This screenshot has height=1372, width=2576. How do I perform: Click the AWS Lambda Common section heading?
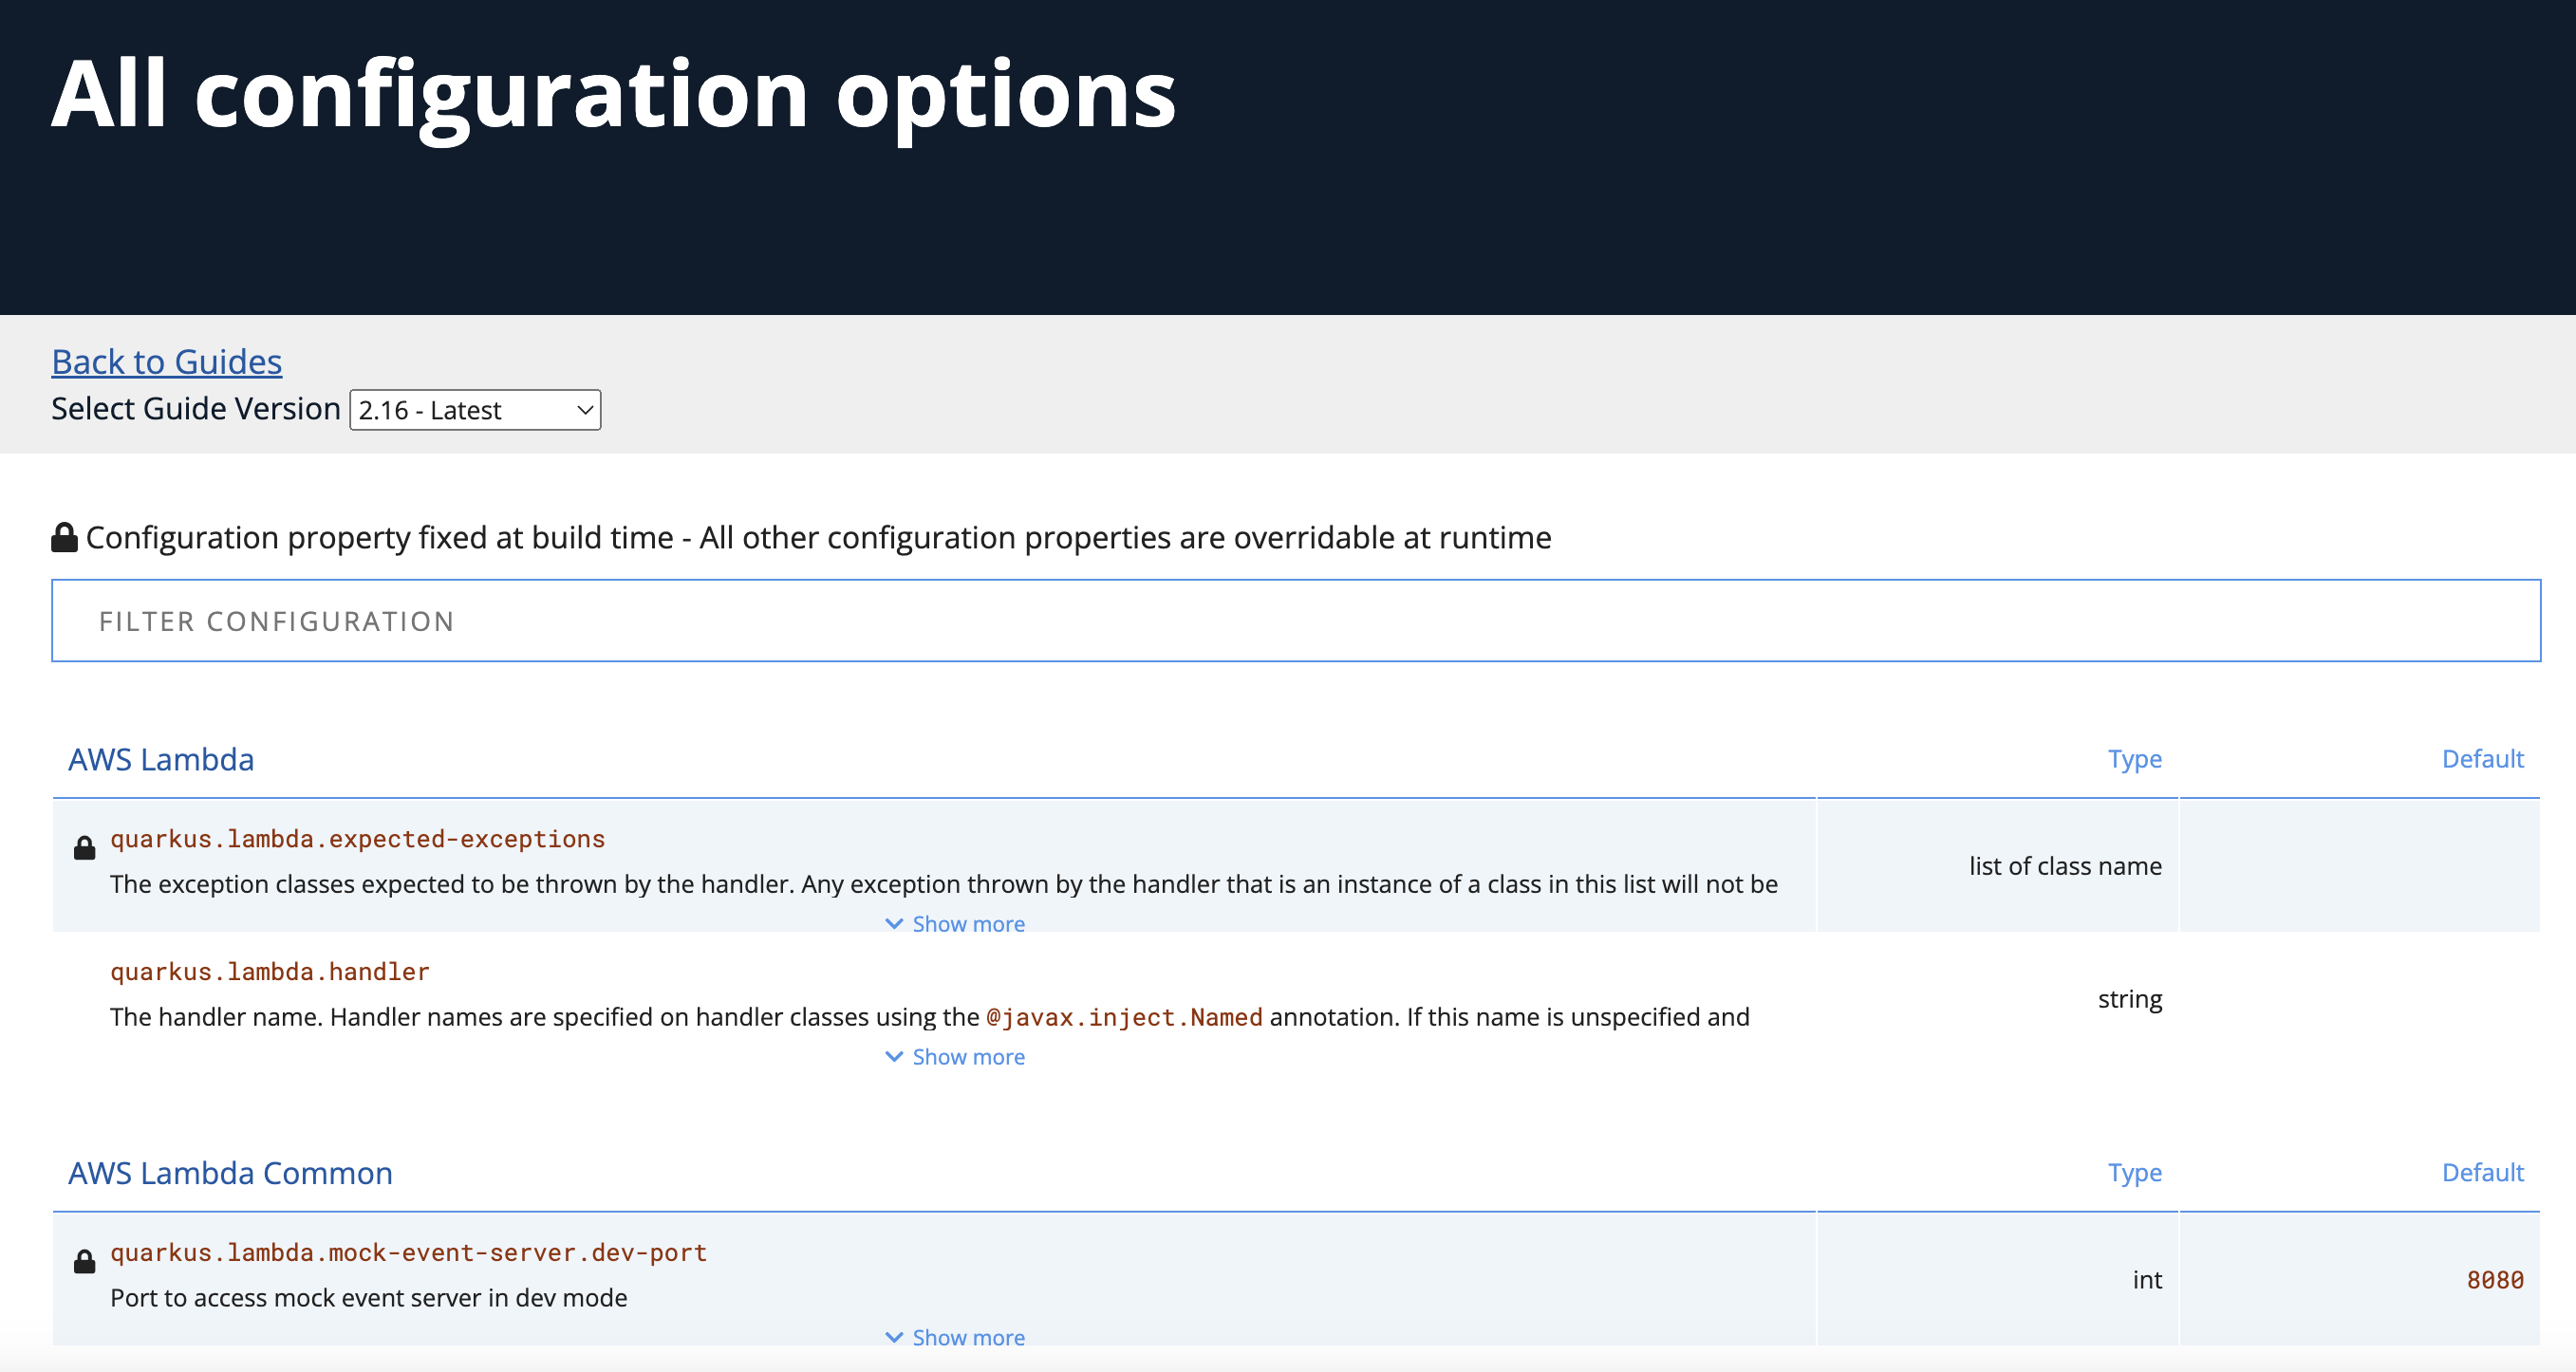click(x=230, y=1172)
